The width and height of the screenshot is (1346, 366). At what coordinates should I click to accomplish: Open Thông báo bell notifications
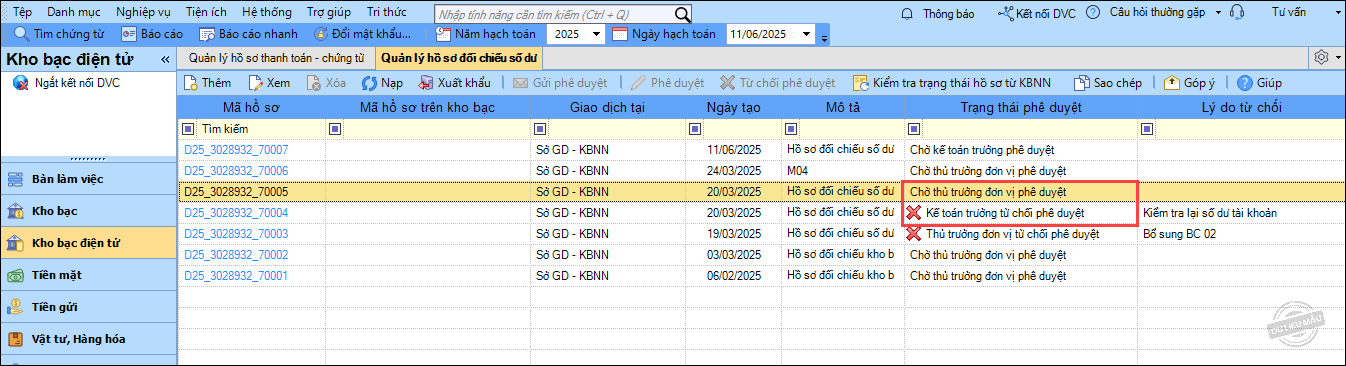[938, 13]
